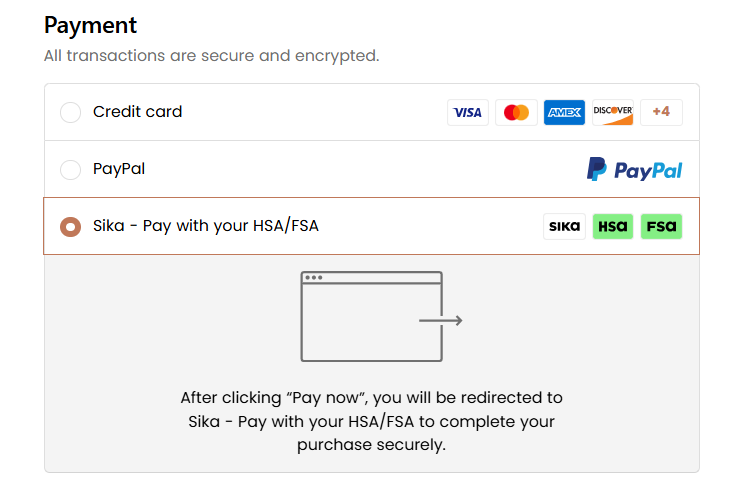The height and width of the screenshot is (495, 733).
Task: Expand the +4 more cards indicator
Action: [661, 112]
